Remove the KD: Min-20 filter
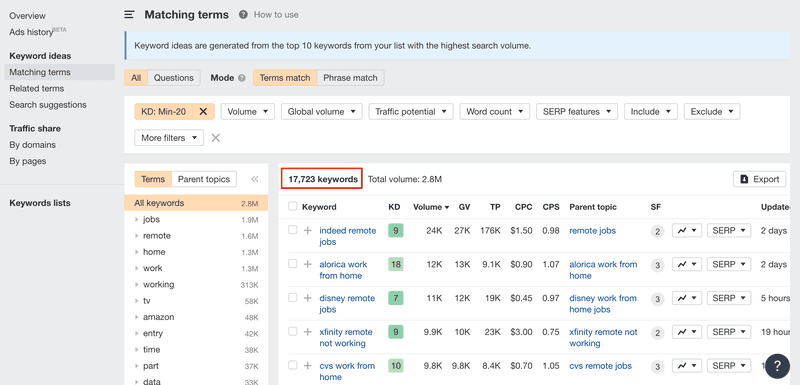The width and height of the screenshot is (800, 385). click(x=203, y=112)
